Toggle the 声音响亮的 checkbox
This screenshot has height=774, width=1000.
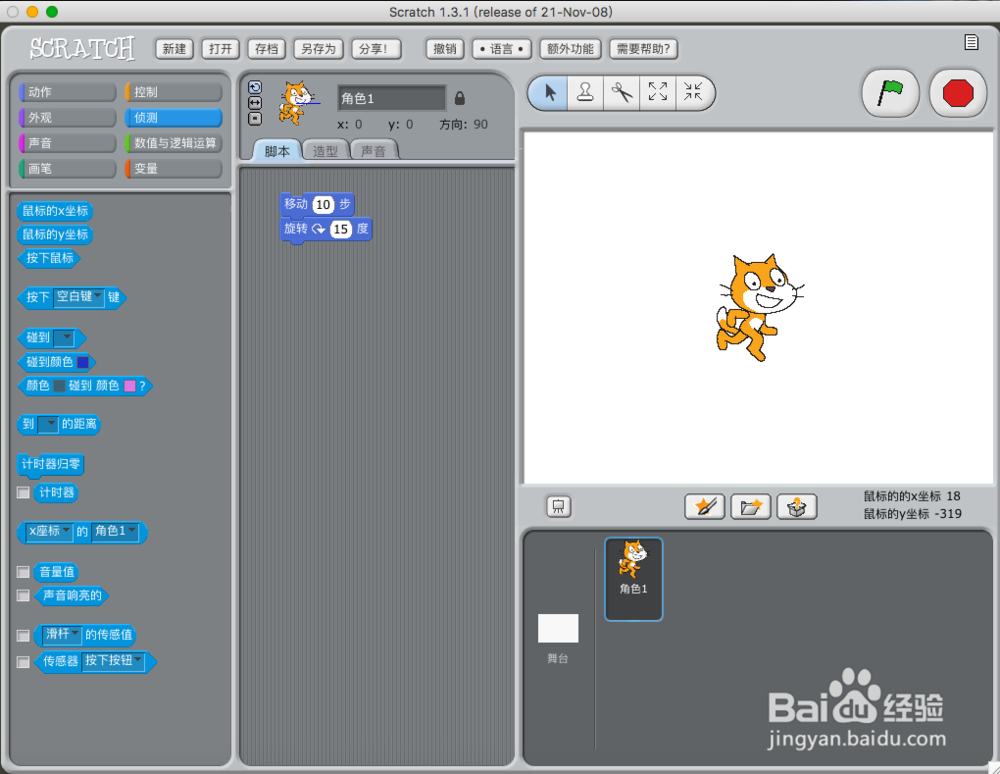[23, 595]
